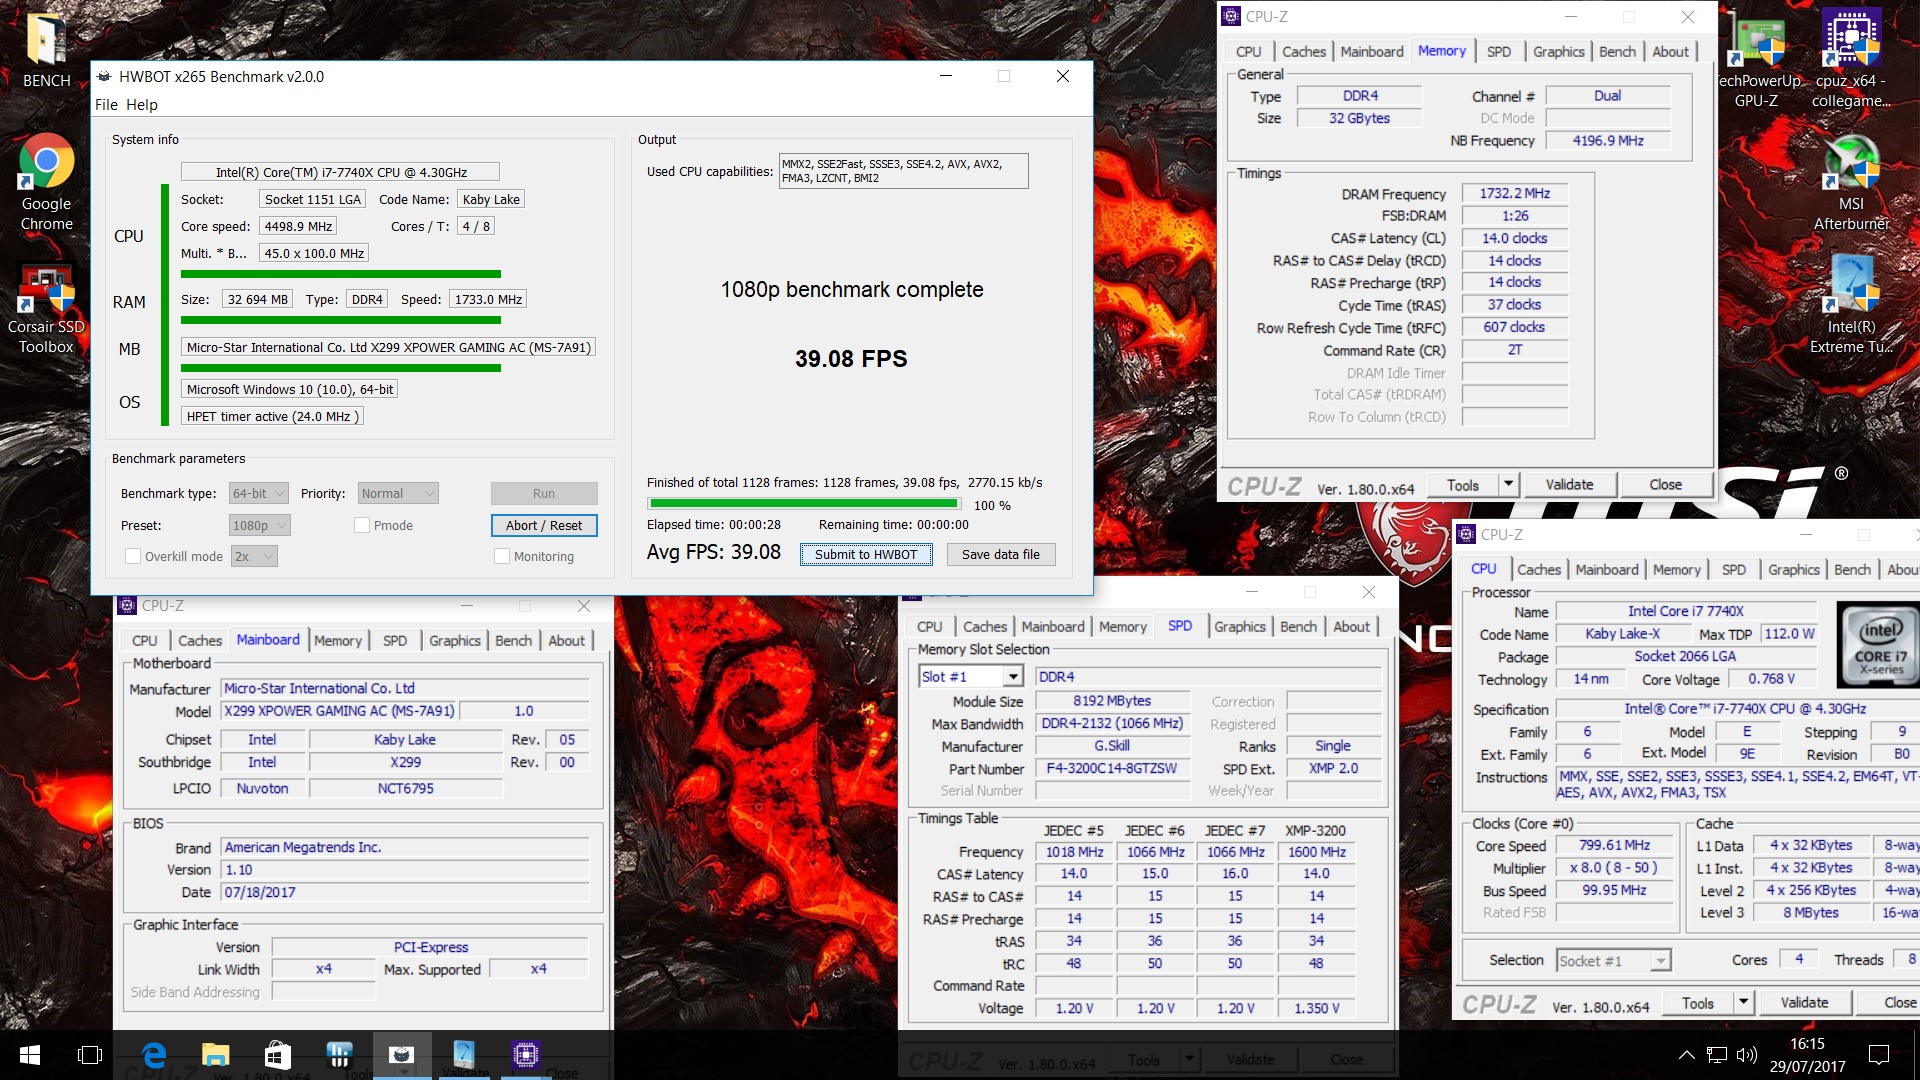The image size is (1920, 1080).
Task: Click the DRAM Frequency 1732.2 MHz field
Action: (1514, 194)
